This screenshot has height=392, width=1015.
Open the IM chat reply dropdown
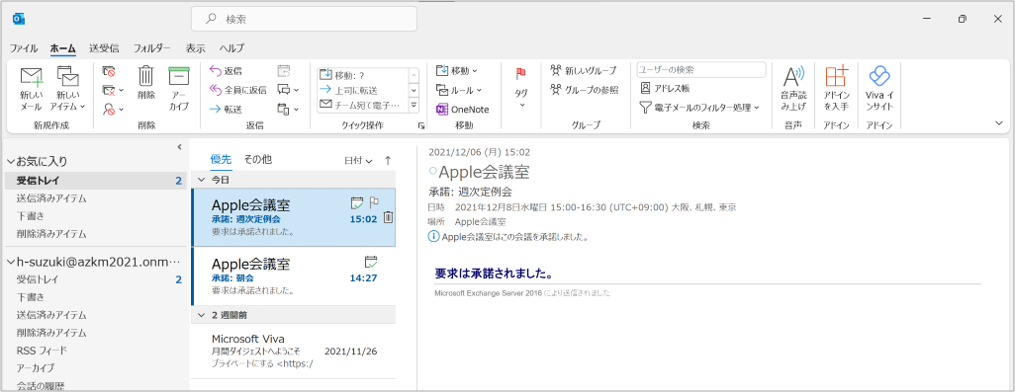[288, 90]
